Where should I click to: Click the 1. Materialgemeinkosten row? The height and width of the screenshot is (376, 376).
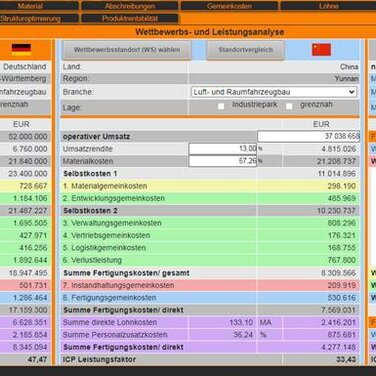point(210,186)
